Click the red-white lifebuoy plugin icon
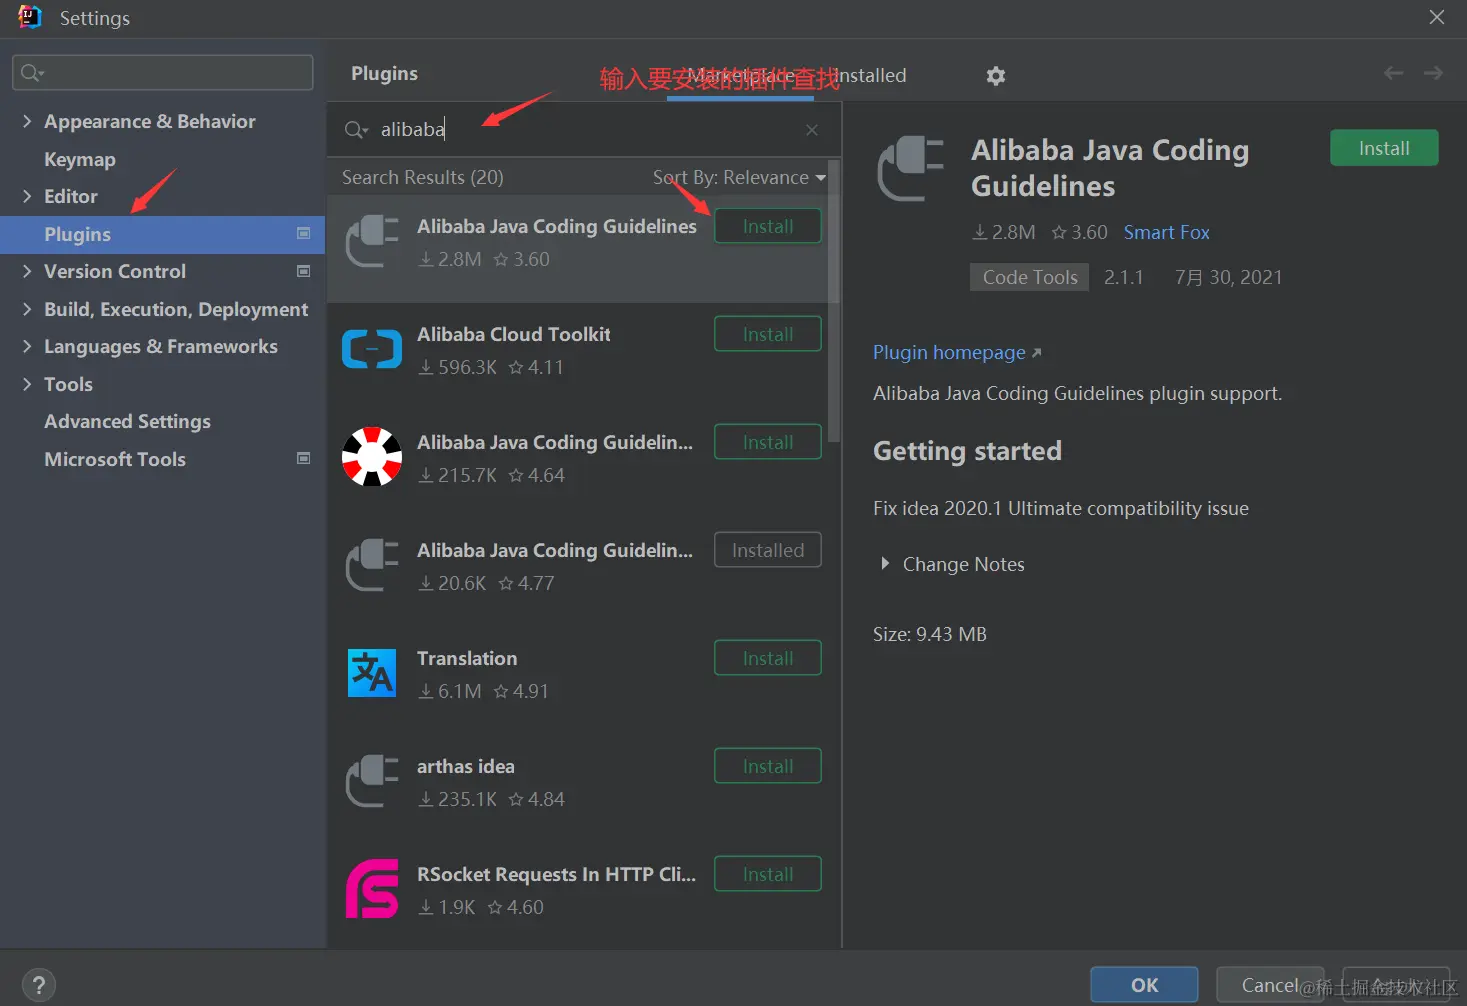1467x1006 pixels. (x=372, y=457)
